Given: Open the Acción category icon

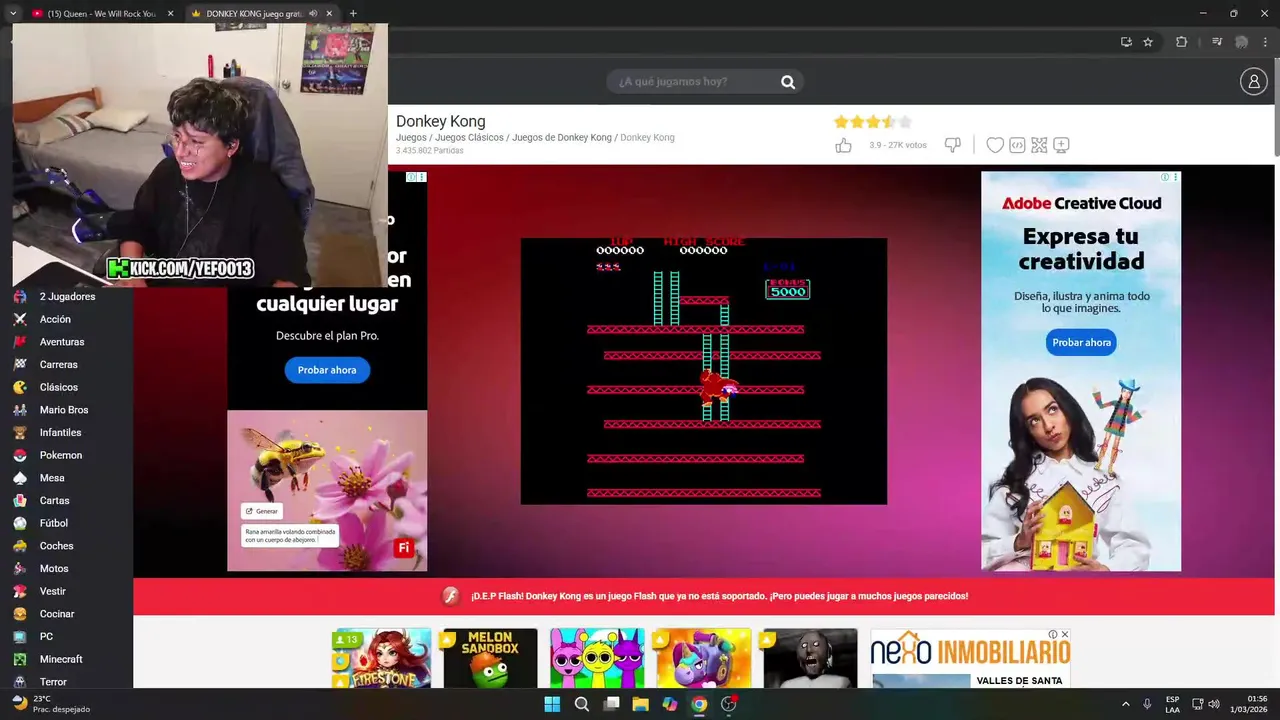Looking at the screenshot, I should click(x=20, y=319).
